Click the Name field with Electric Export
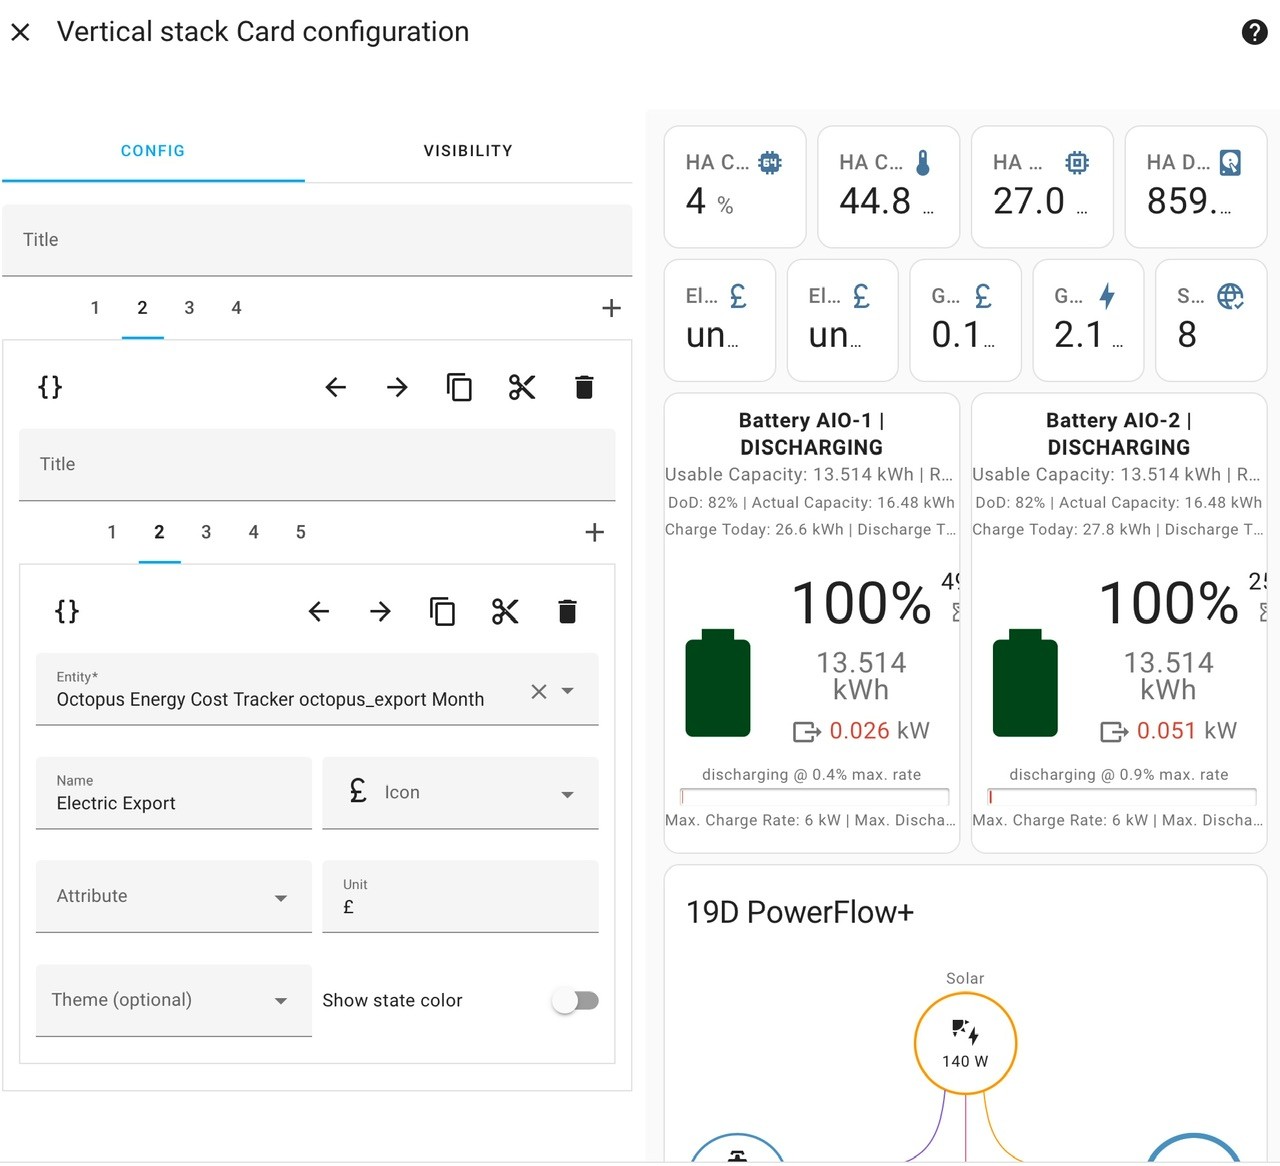Image resolution: width=1280 pixels, height=1166 pixels. pyautogui.click(x=174, y=792)
